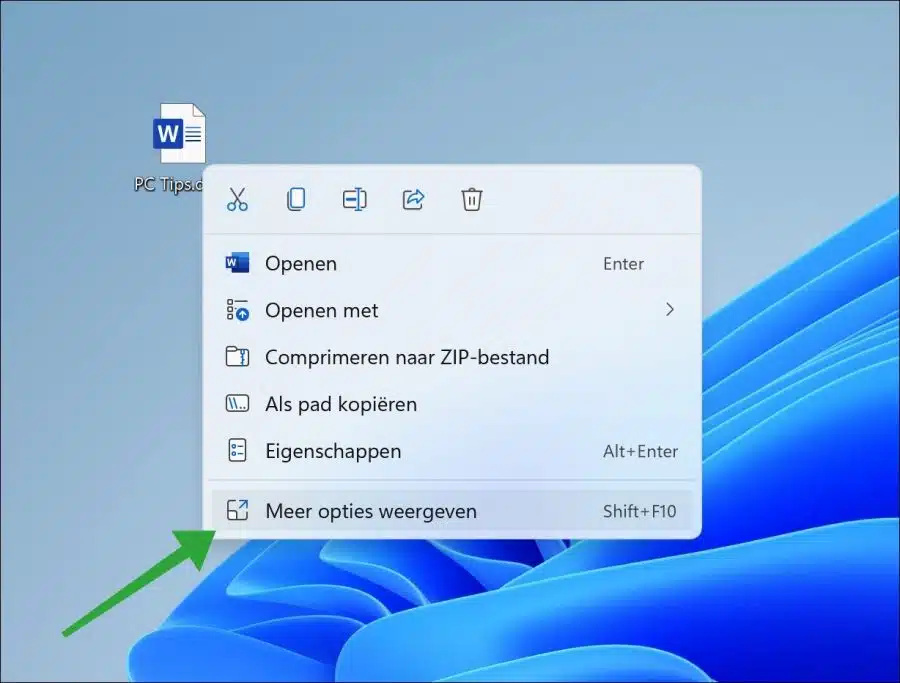The image size is (900, 683).
Task: Choose Comprimeren naar ZIP-bestand
Action: coord(452,357)
